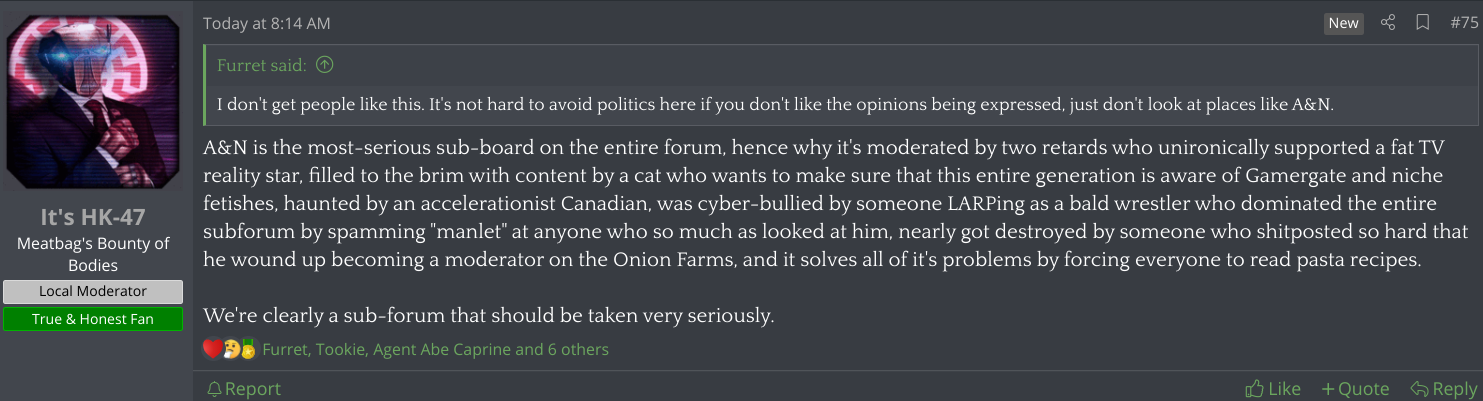The image size is (1483, 401).
Task: Open Furret's name in the reactions list
Action: [x=285, y=350]
